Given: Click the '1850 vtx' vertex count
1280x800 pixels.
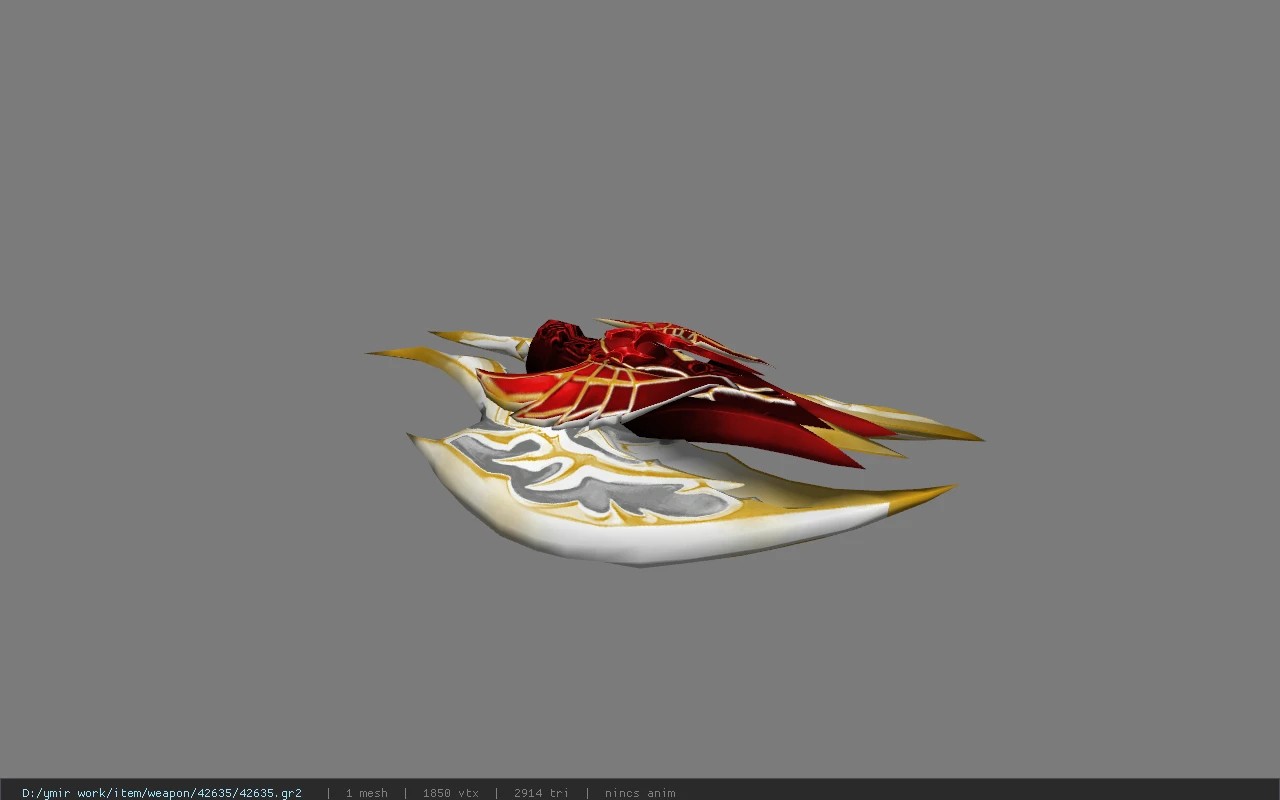Looking at the screenshot, I should tap(450, 793).
